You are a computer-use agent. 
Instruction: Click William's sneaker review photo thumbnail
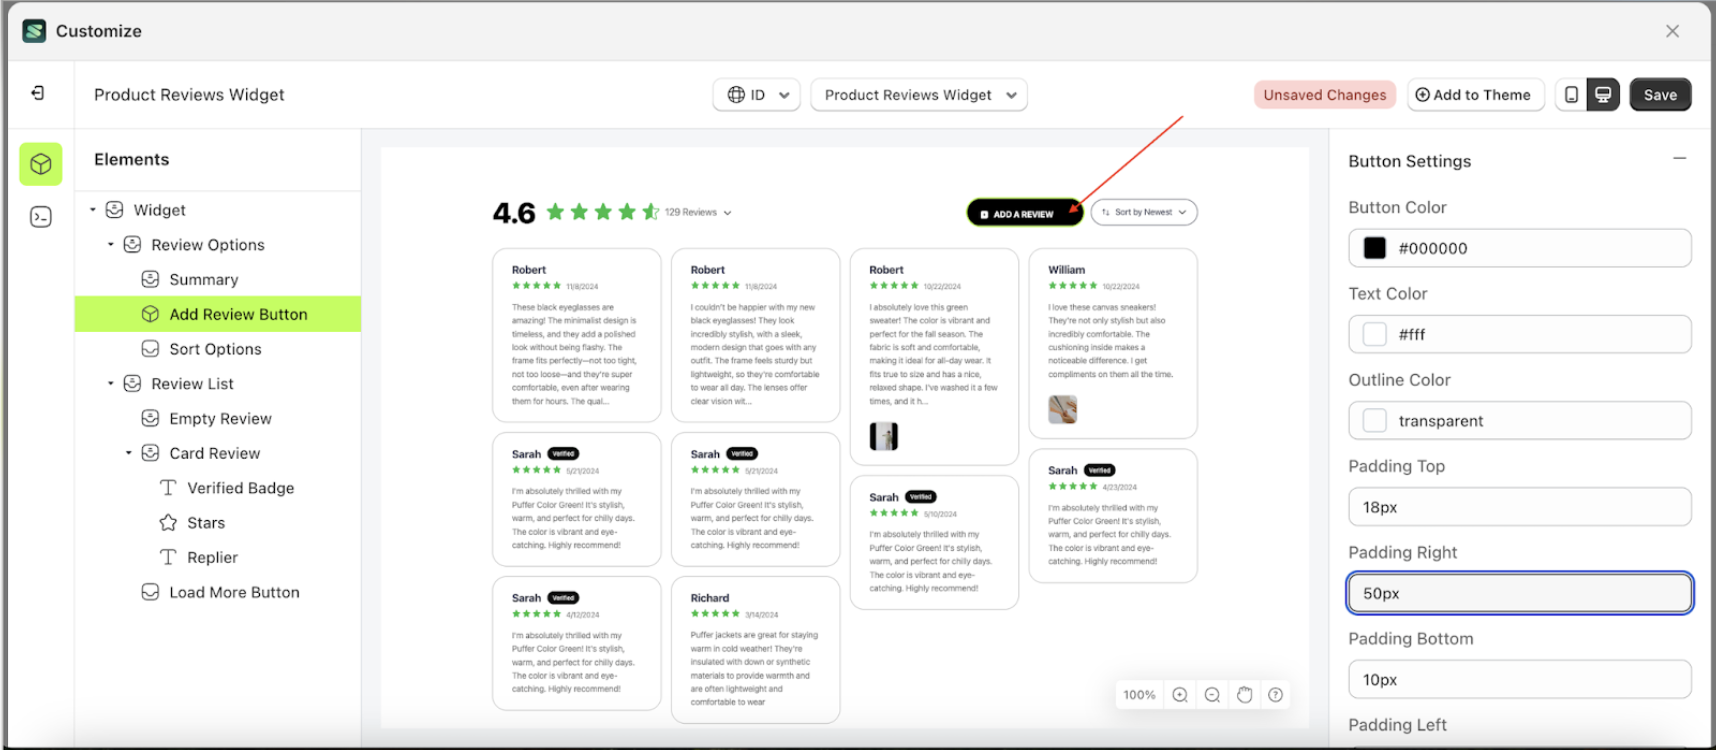(1062, 409)
